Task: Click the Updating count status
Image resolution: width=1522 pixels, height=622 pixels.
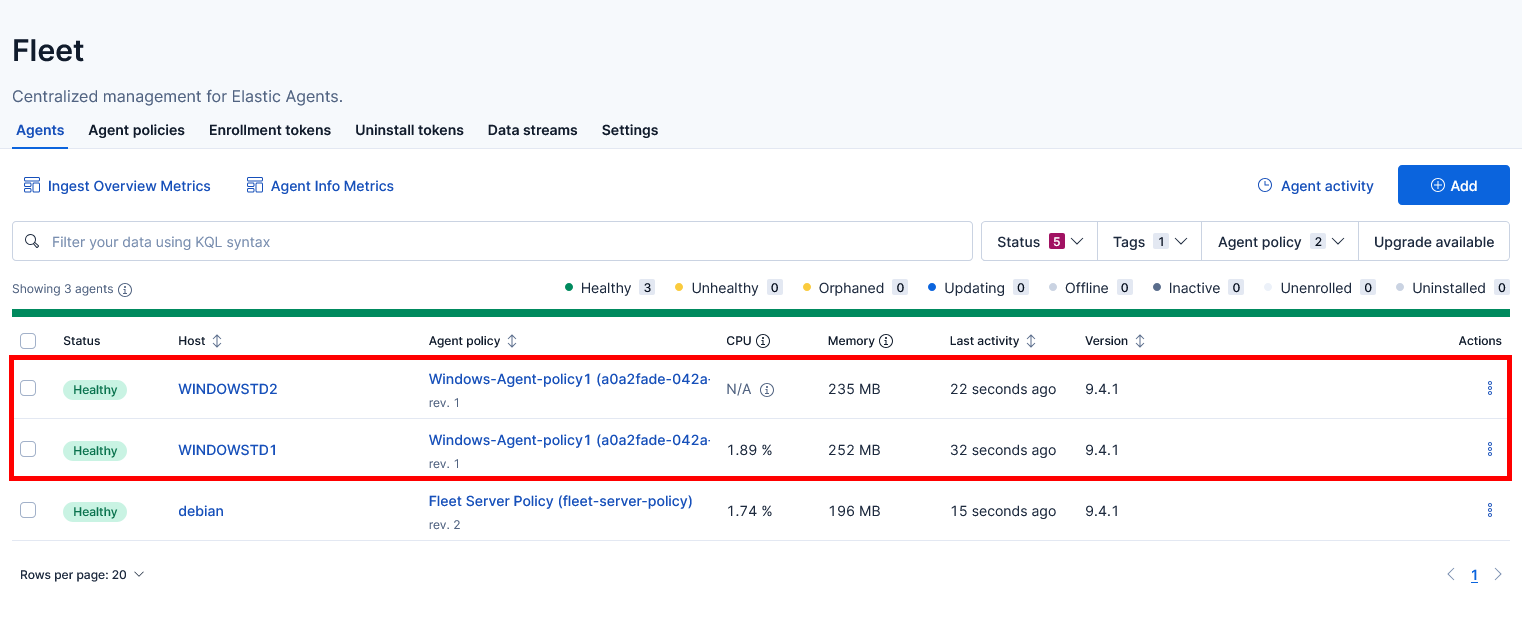Action: pyautogui.click(x=978, y=288)
